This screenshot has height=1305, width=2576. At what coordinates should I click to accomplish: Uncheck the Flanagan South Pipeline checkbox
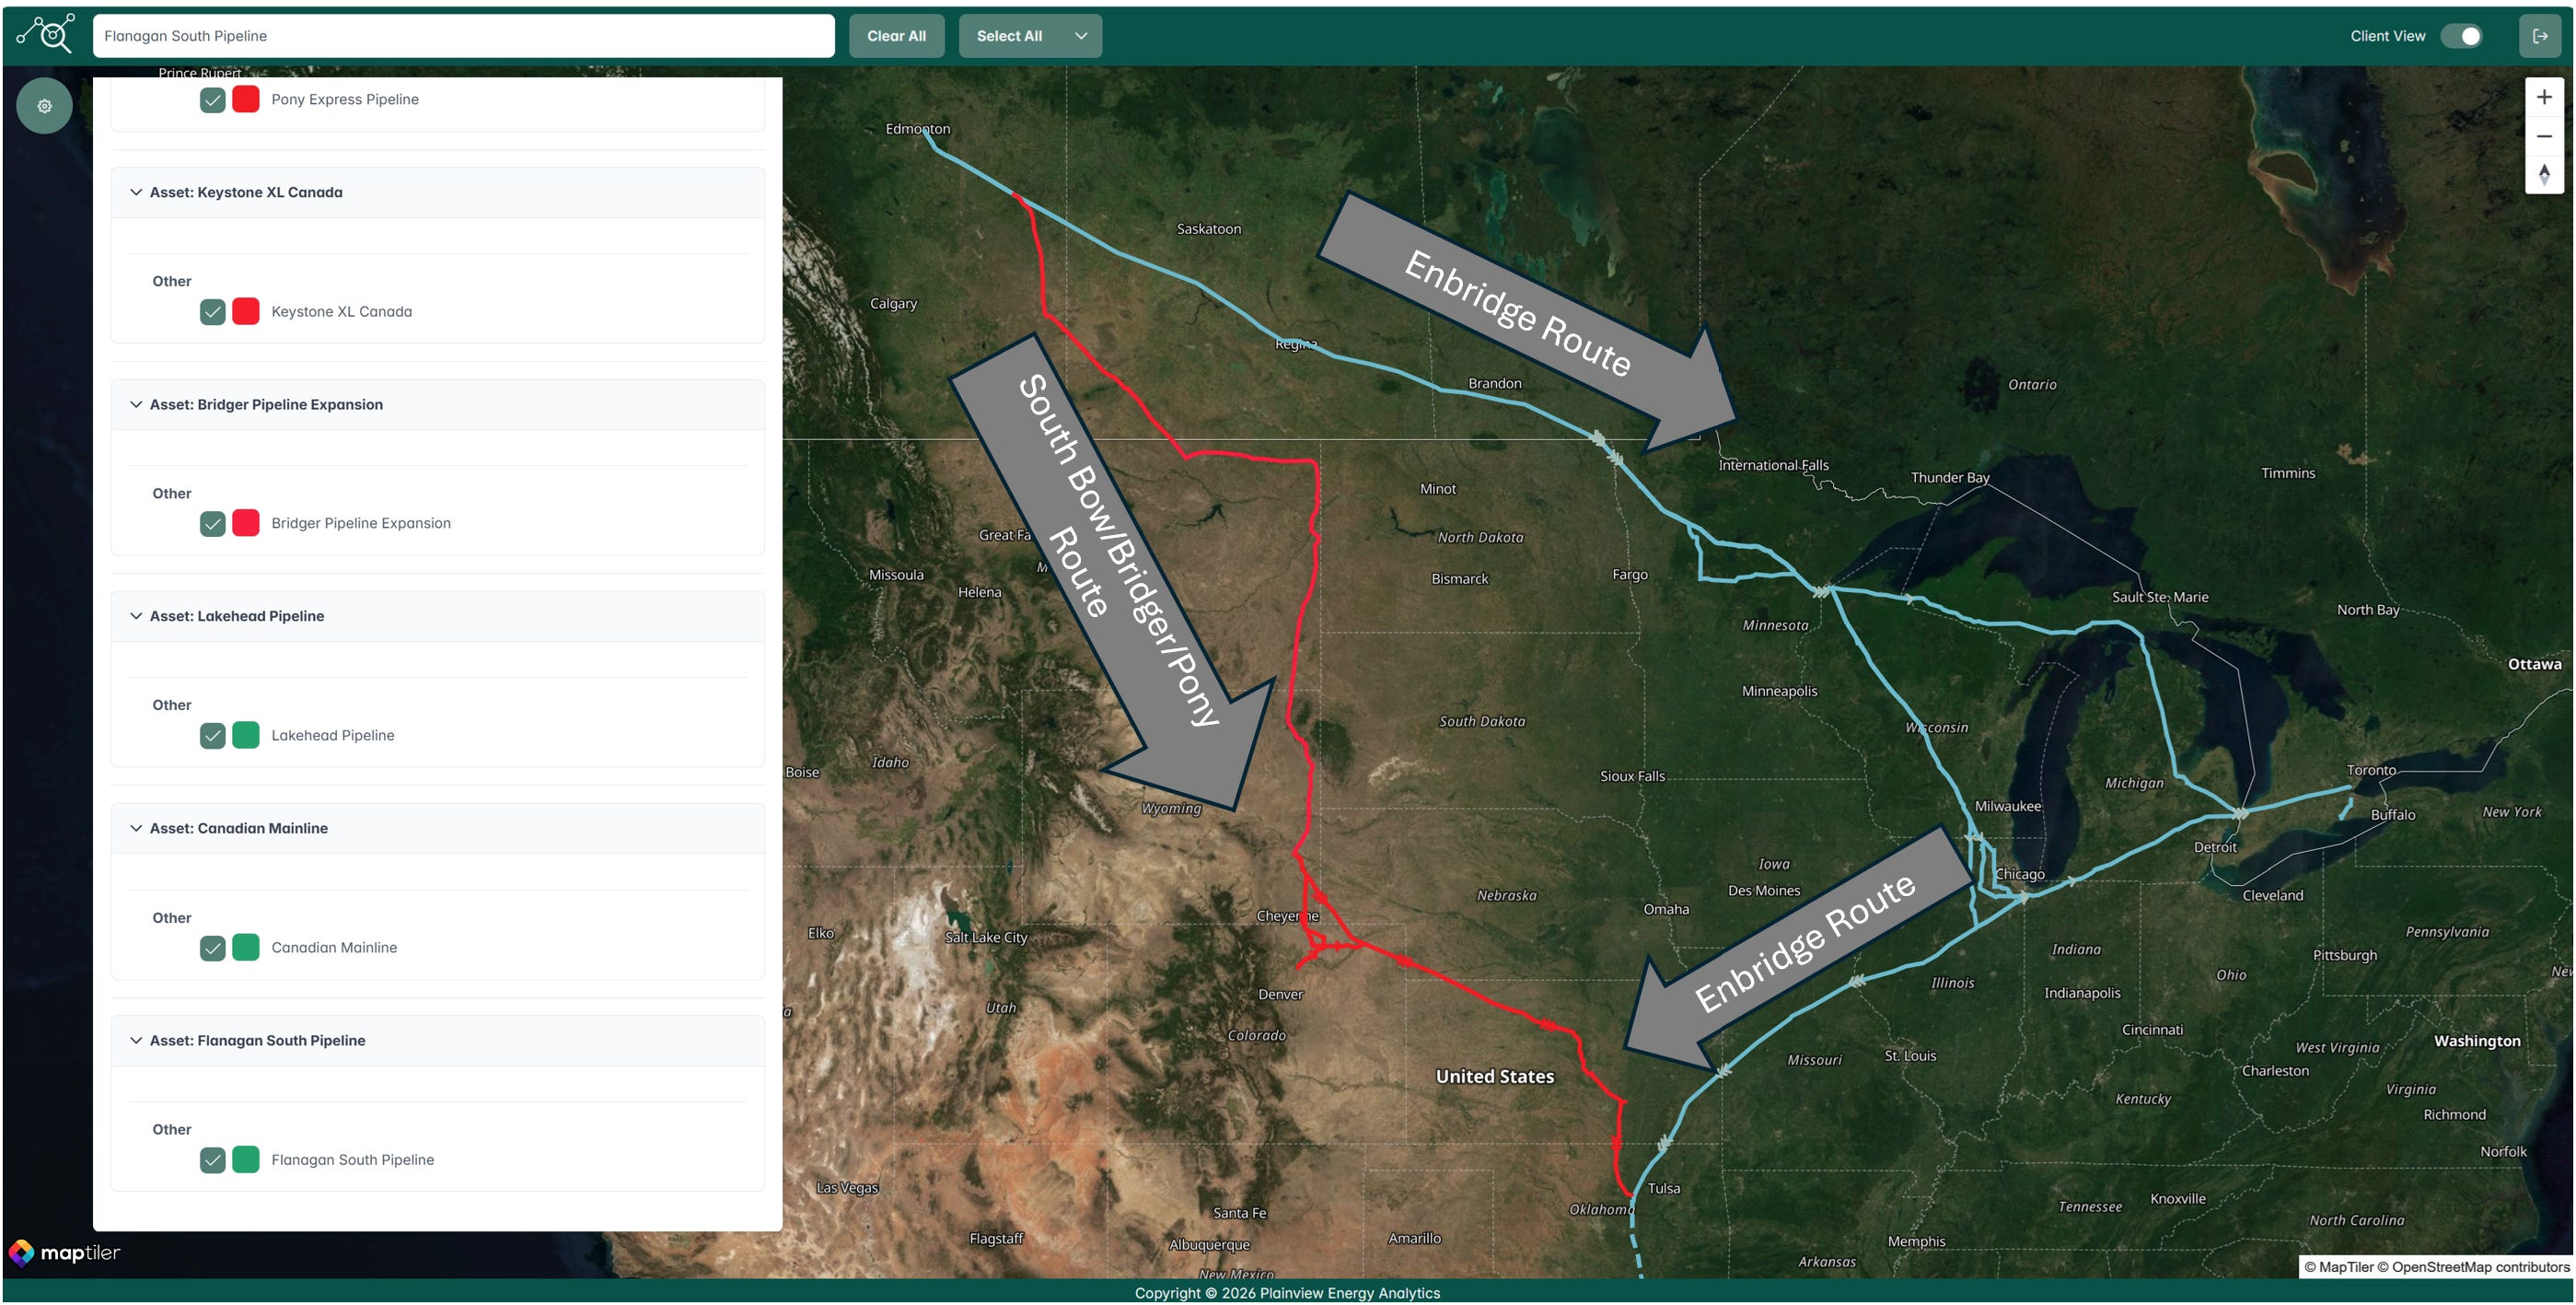tap(212, 1160)
